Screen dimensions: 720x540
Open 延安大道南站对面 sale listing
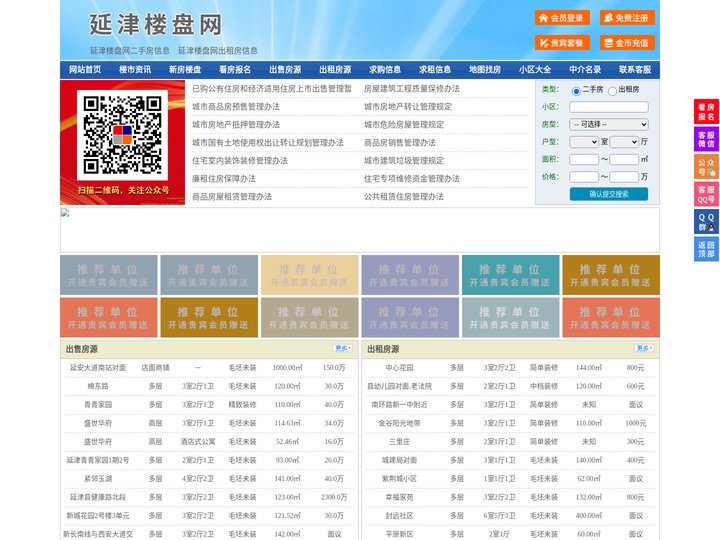coord(98,368)
